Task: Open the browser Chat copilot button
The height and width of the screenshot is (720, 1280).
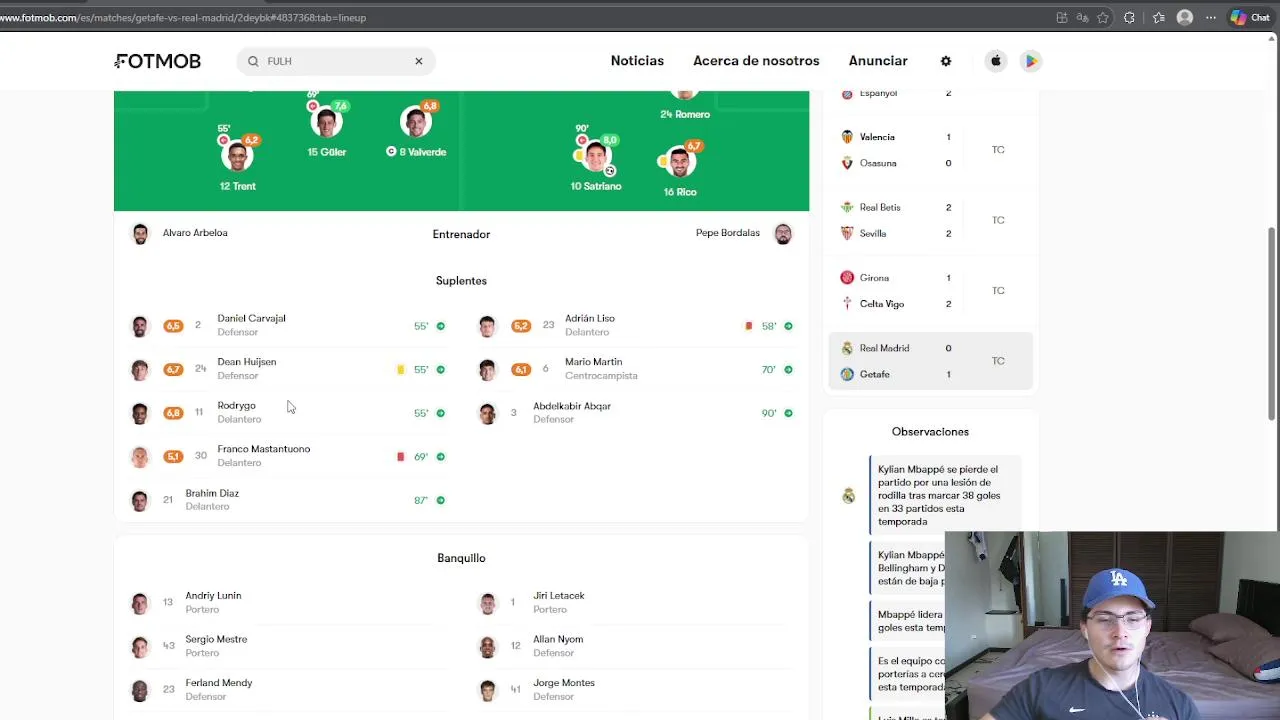Action: (x=1250, y=17)
